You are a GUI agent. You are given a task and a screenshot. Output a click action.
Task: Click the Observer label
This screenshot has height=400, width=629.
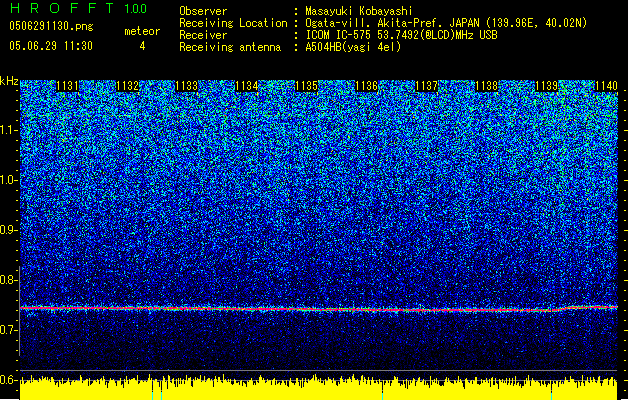click(203, 11)
